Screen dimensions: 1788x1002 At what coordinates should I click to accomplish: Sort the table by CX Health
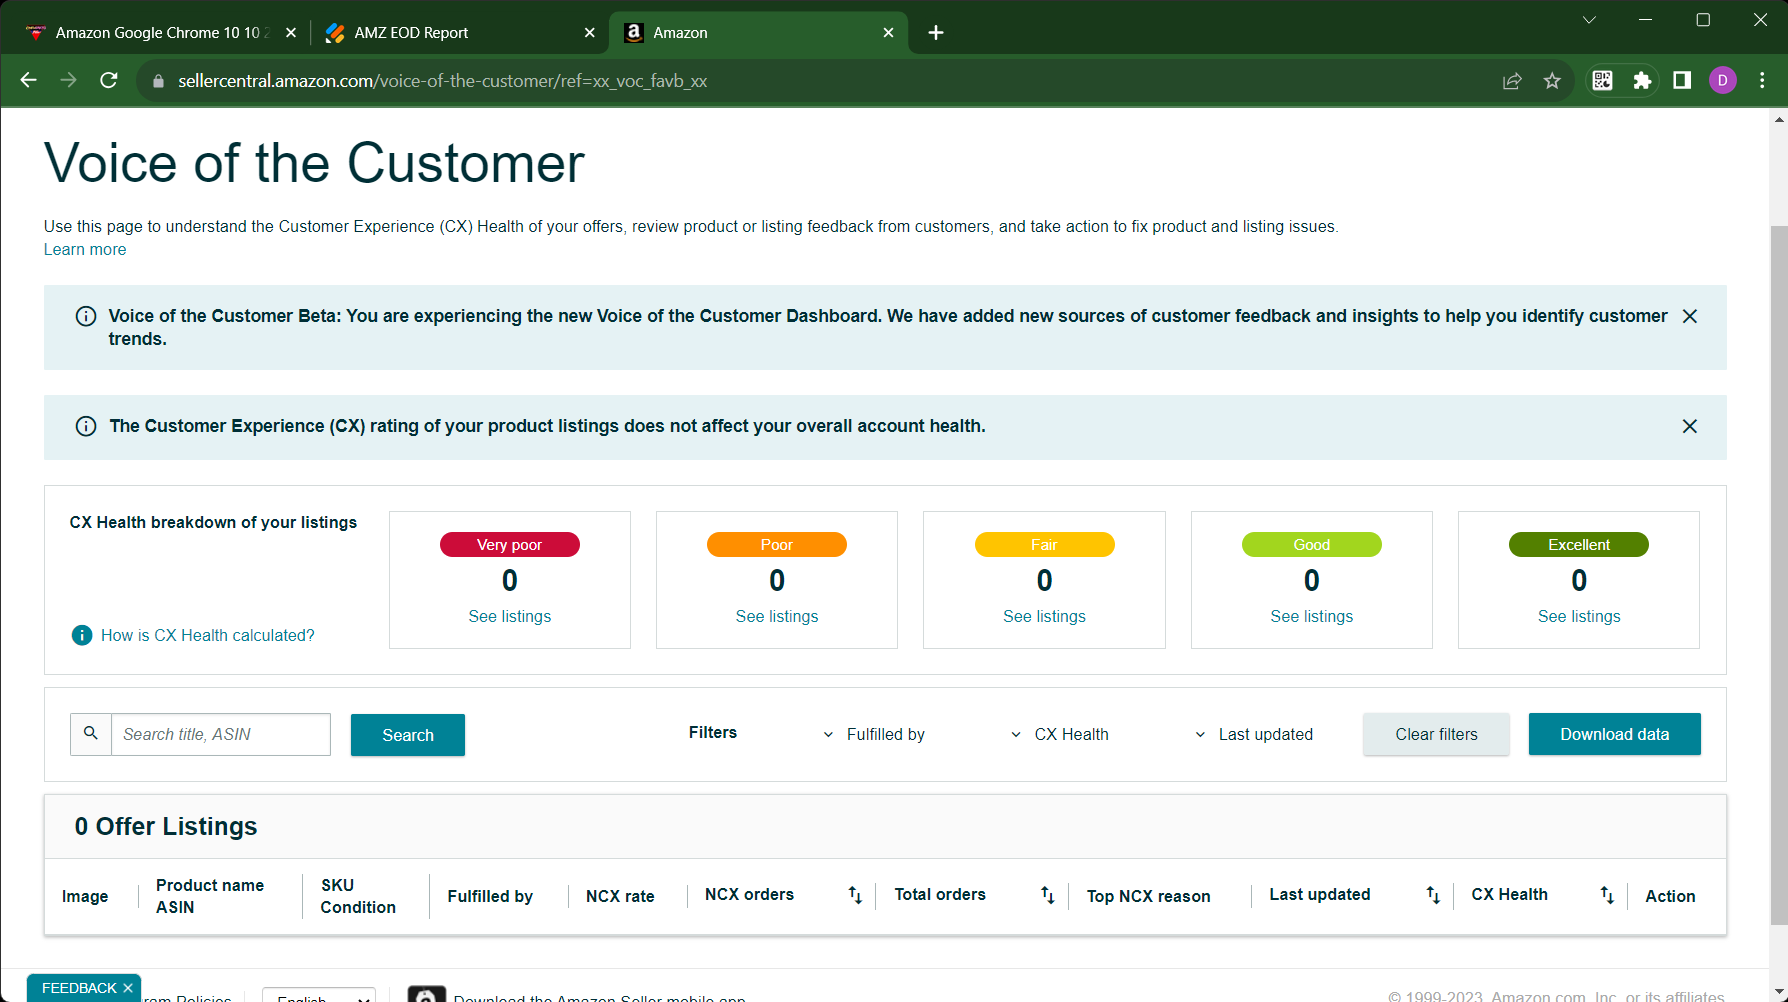click(x=1607, y=895)
